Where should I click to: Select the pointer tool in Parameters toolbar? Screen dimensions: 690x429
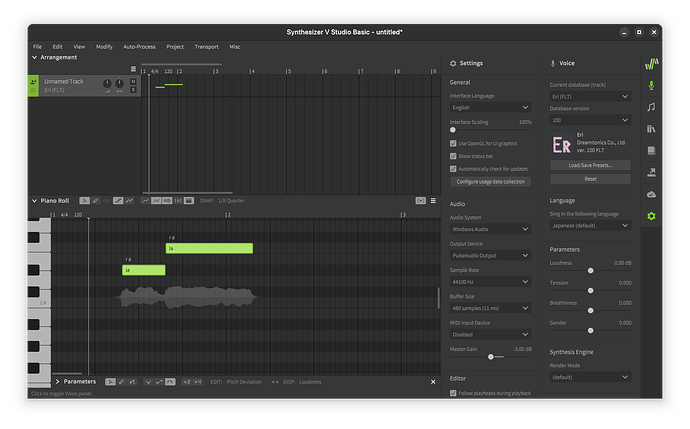tap(110, 382)
